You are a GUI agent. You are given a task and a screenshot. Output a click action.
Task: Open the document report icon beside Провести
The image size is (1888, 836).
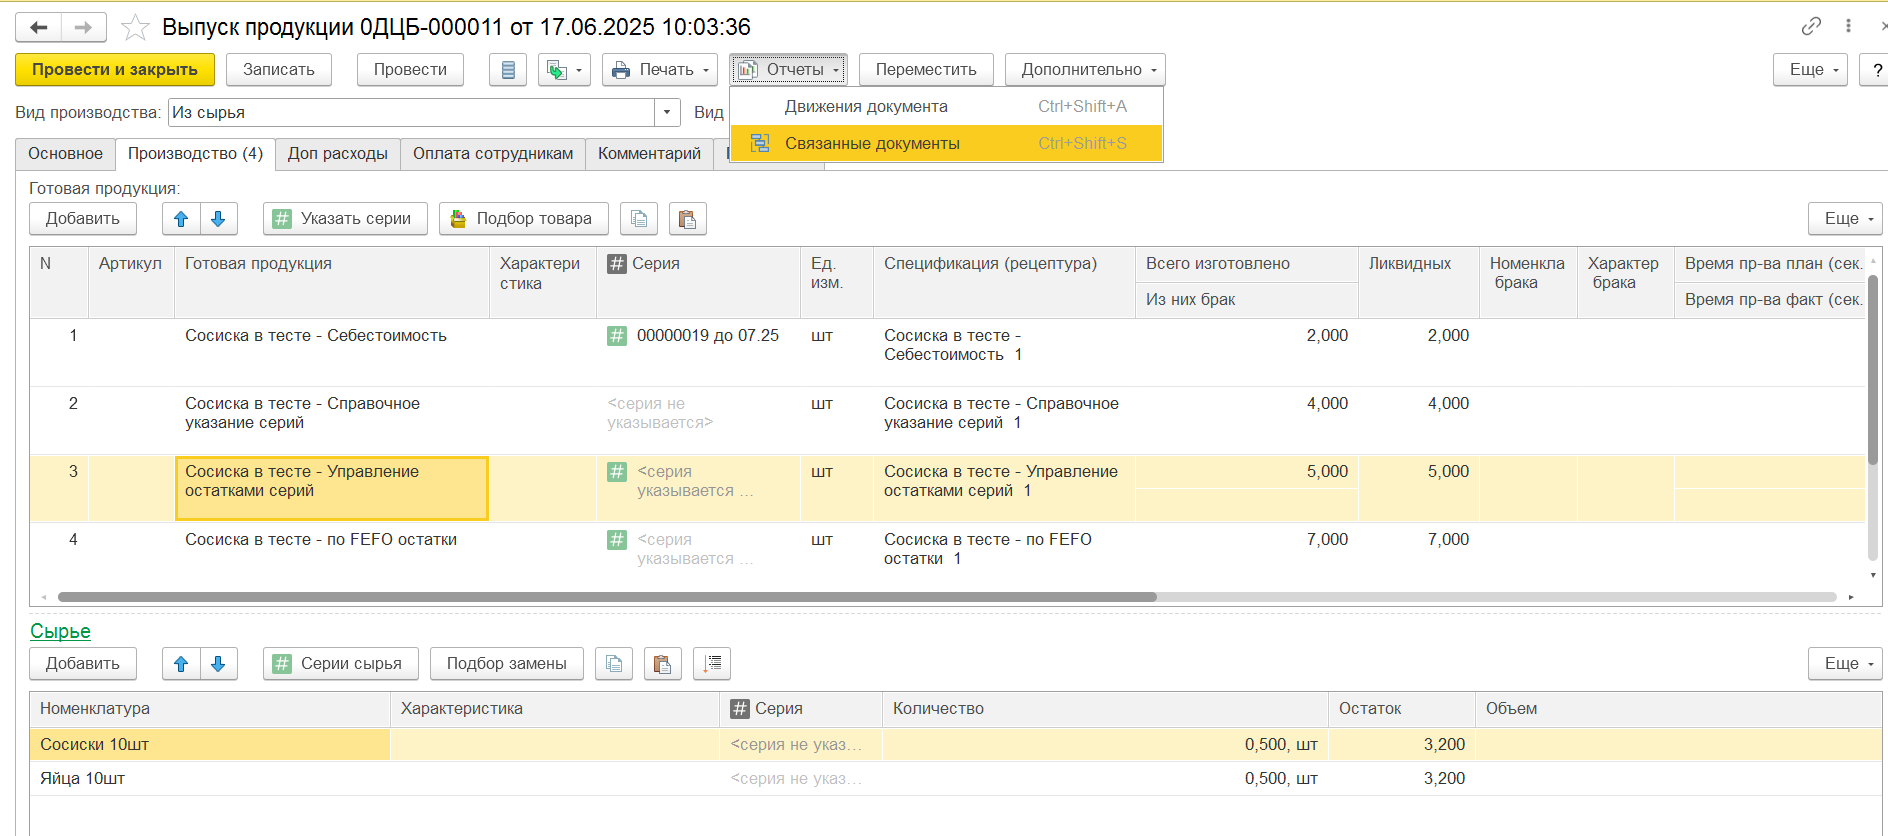pyautogui.click(x=508, y=70)
